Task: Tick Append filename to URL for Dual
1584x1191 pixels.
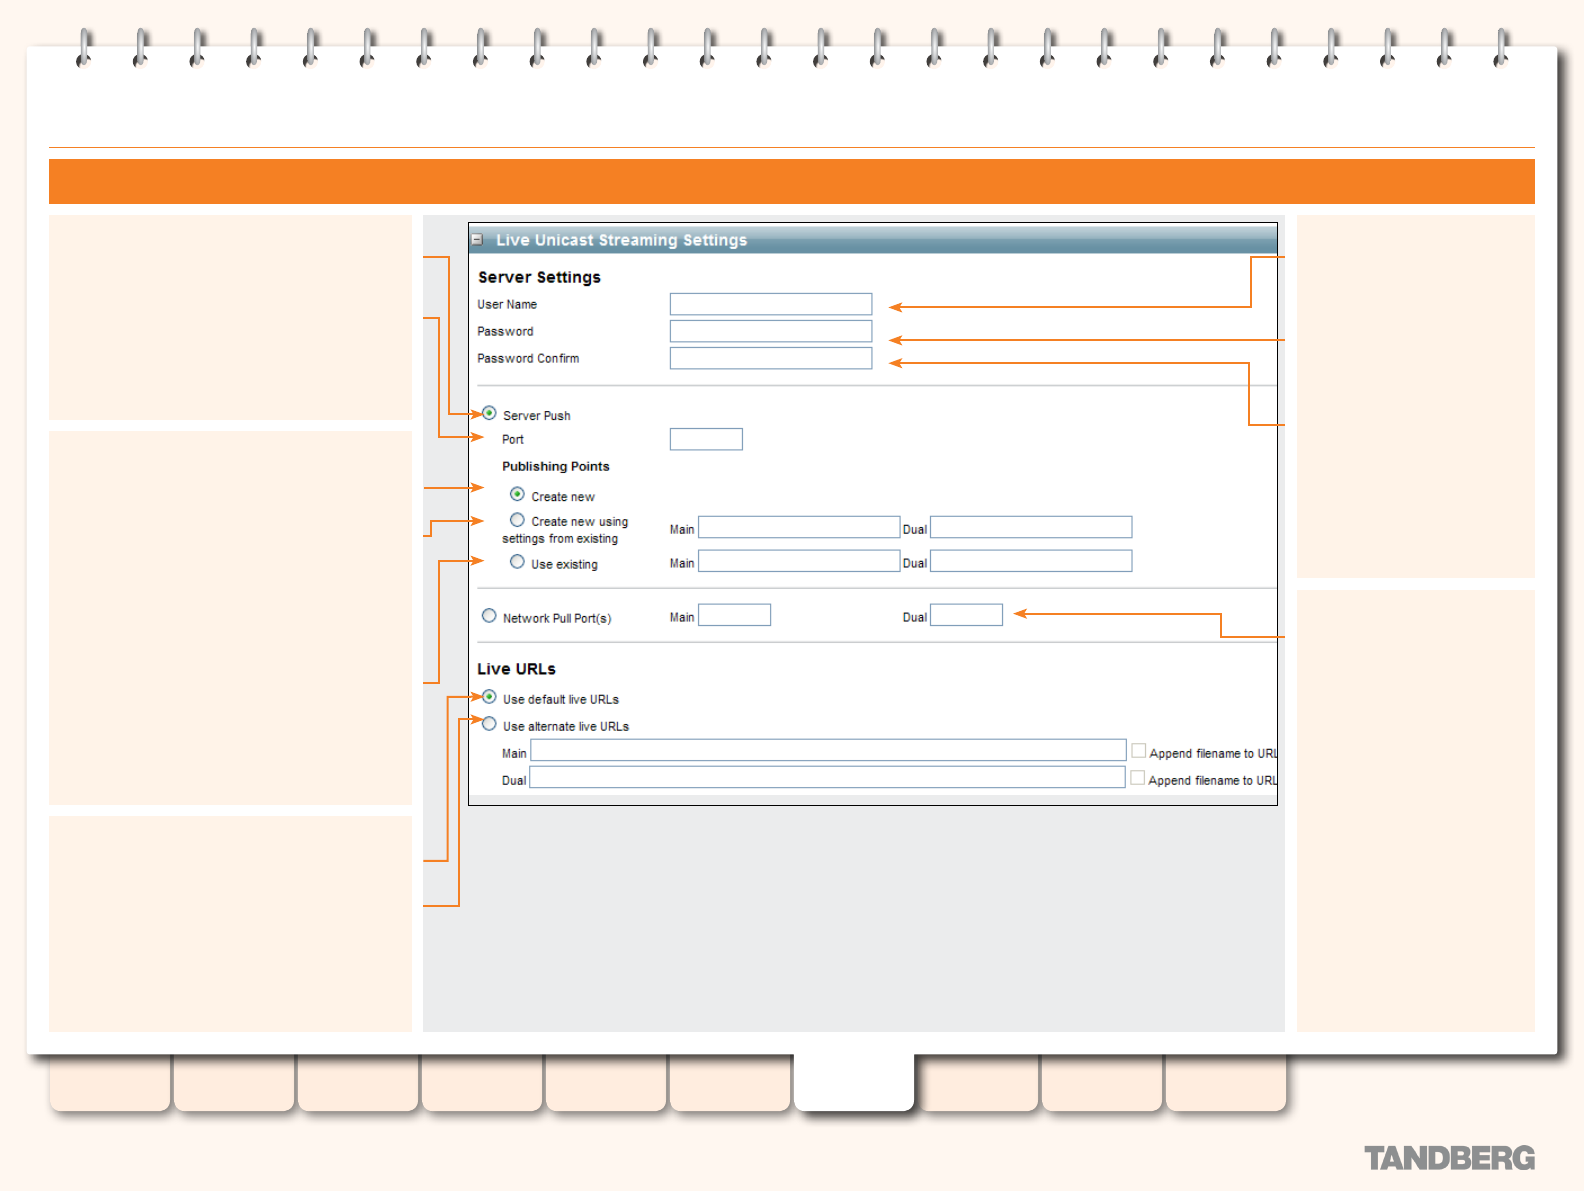Action: click(1137, 778)
